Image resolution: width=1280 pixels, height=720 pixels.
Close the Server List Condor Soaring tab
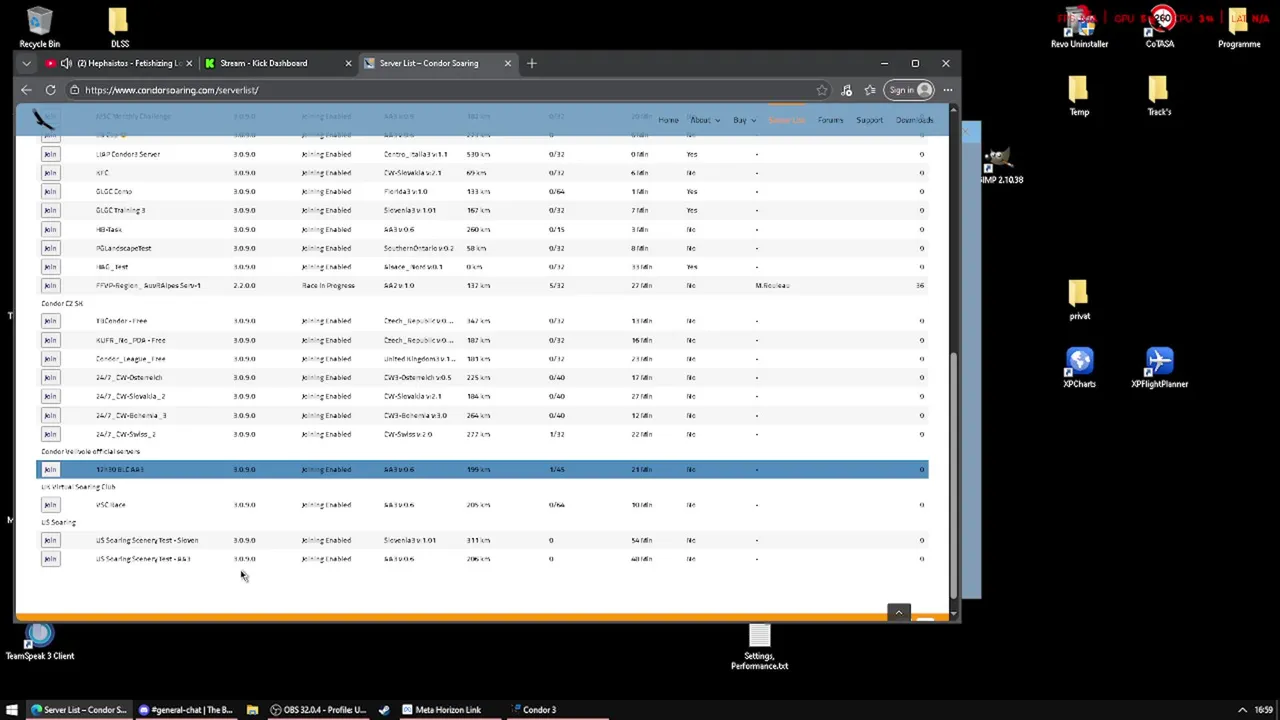pos(507,63)
